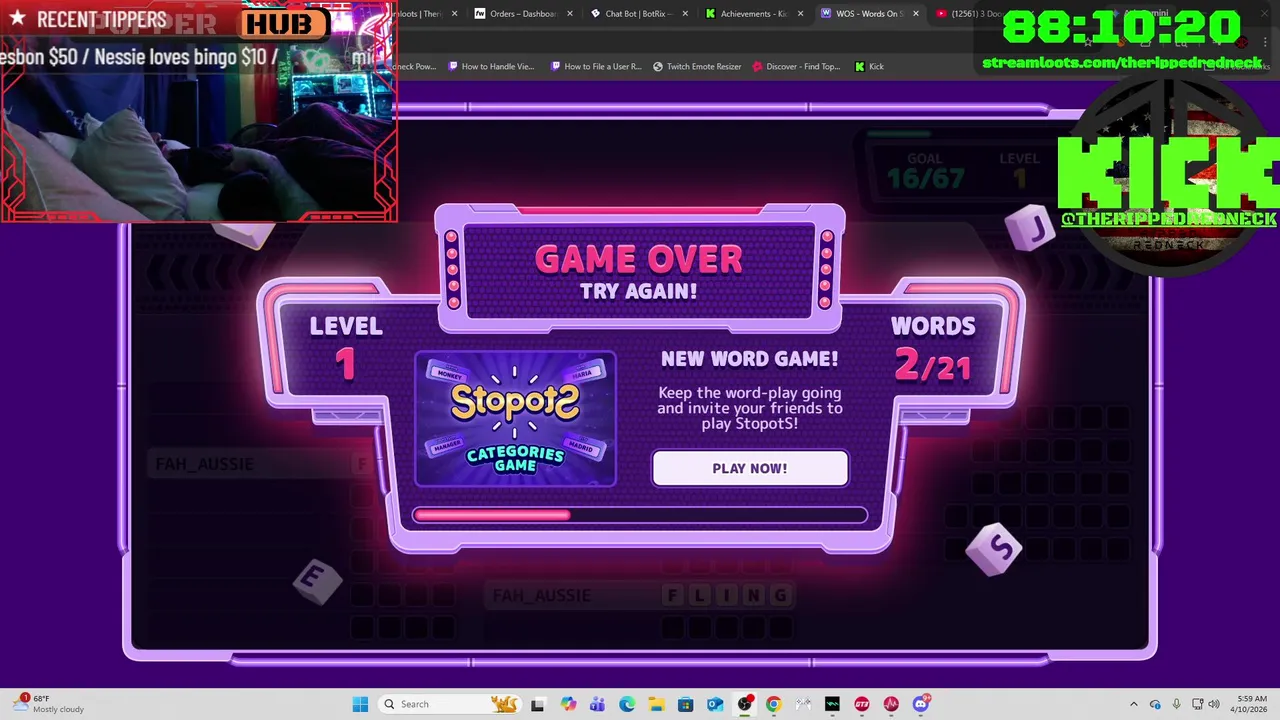Click the @THERIPPEDREDNECK Kick handle text

[1168, 218]
